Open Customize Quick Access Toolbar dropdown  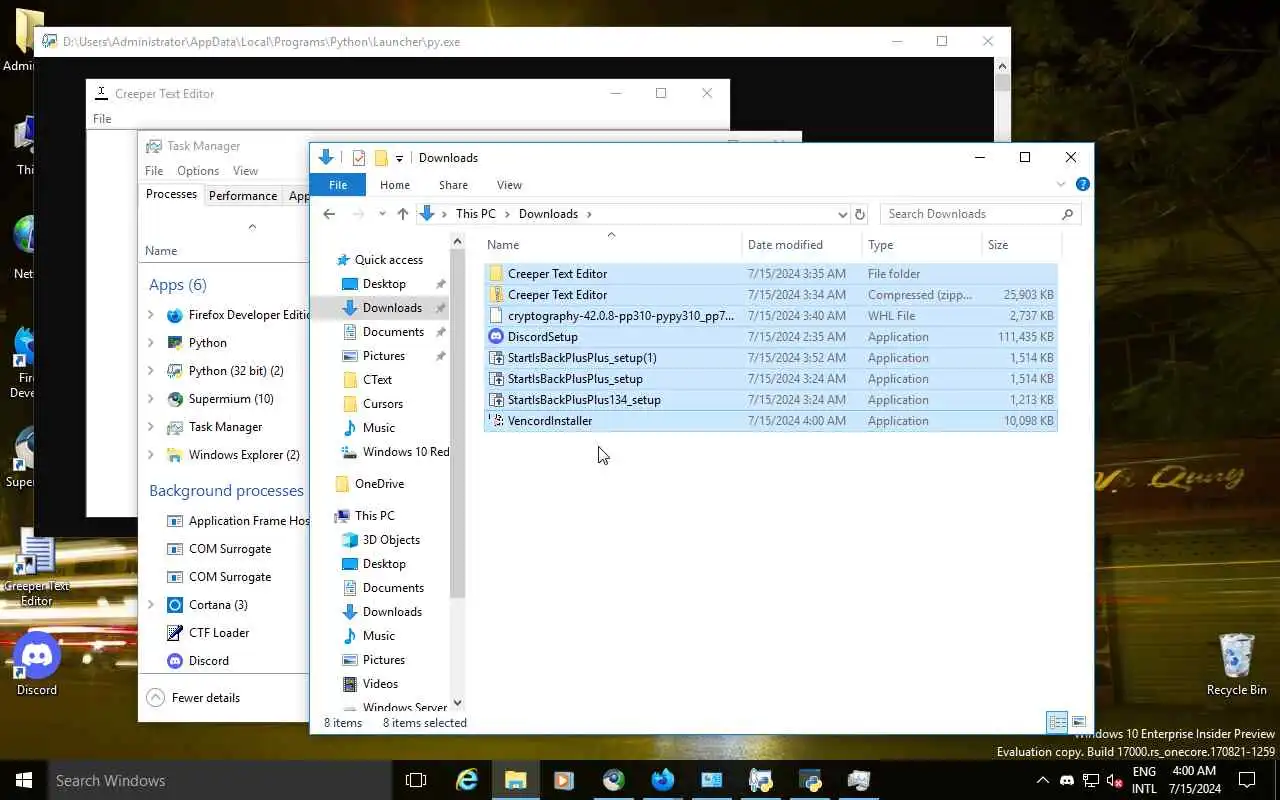point(399,158)
